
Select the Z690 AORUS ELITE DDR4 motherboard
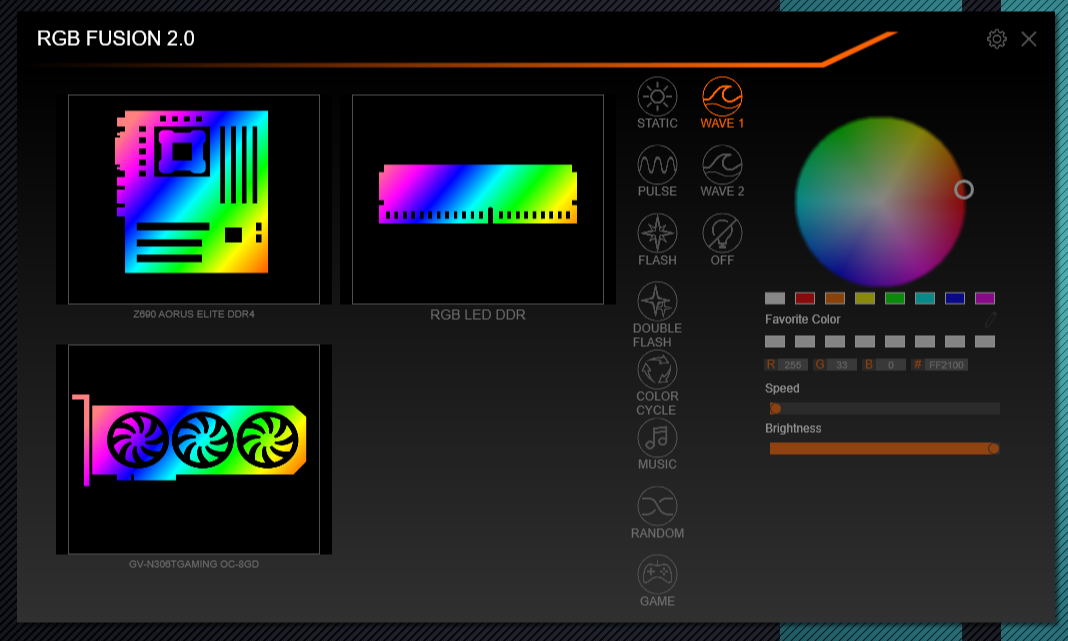coord(194,199)
